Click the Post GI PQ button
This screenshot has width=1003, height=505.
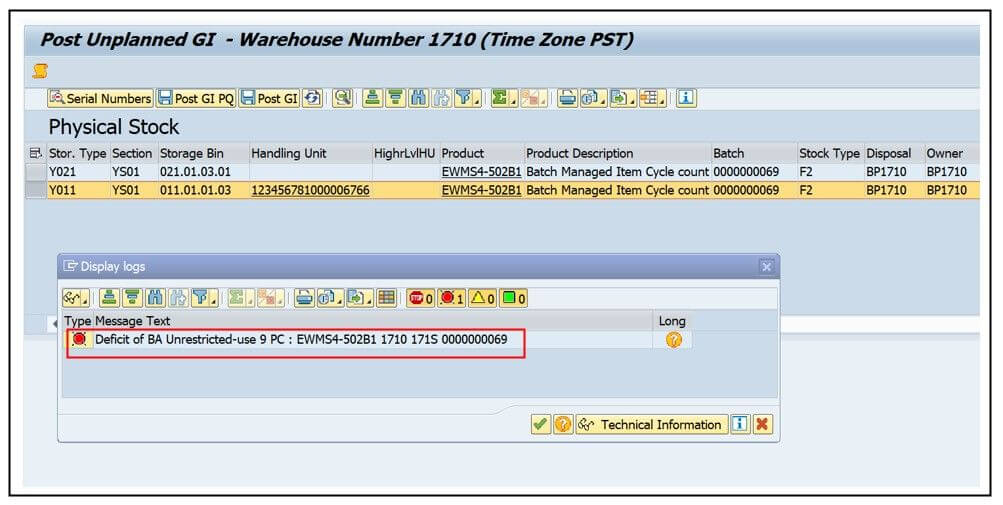pos(196,99)
